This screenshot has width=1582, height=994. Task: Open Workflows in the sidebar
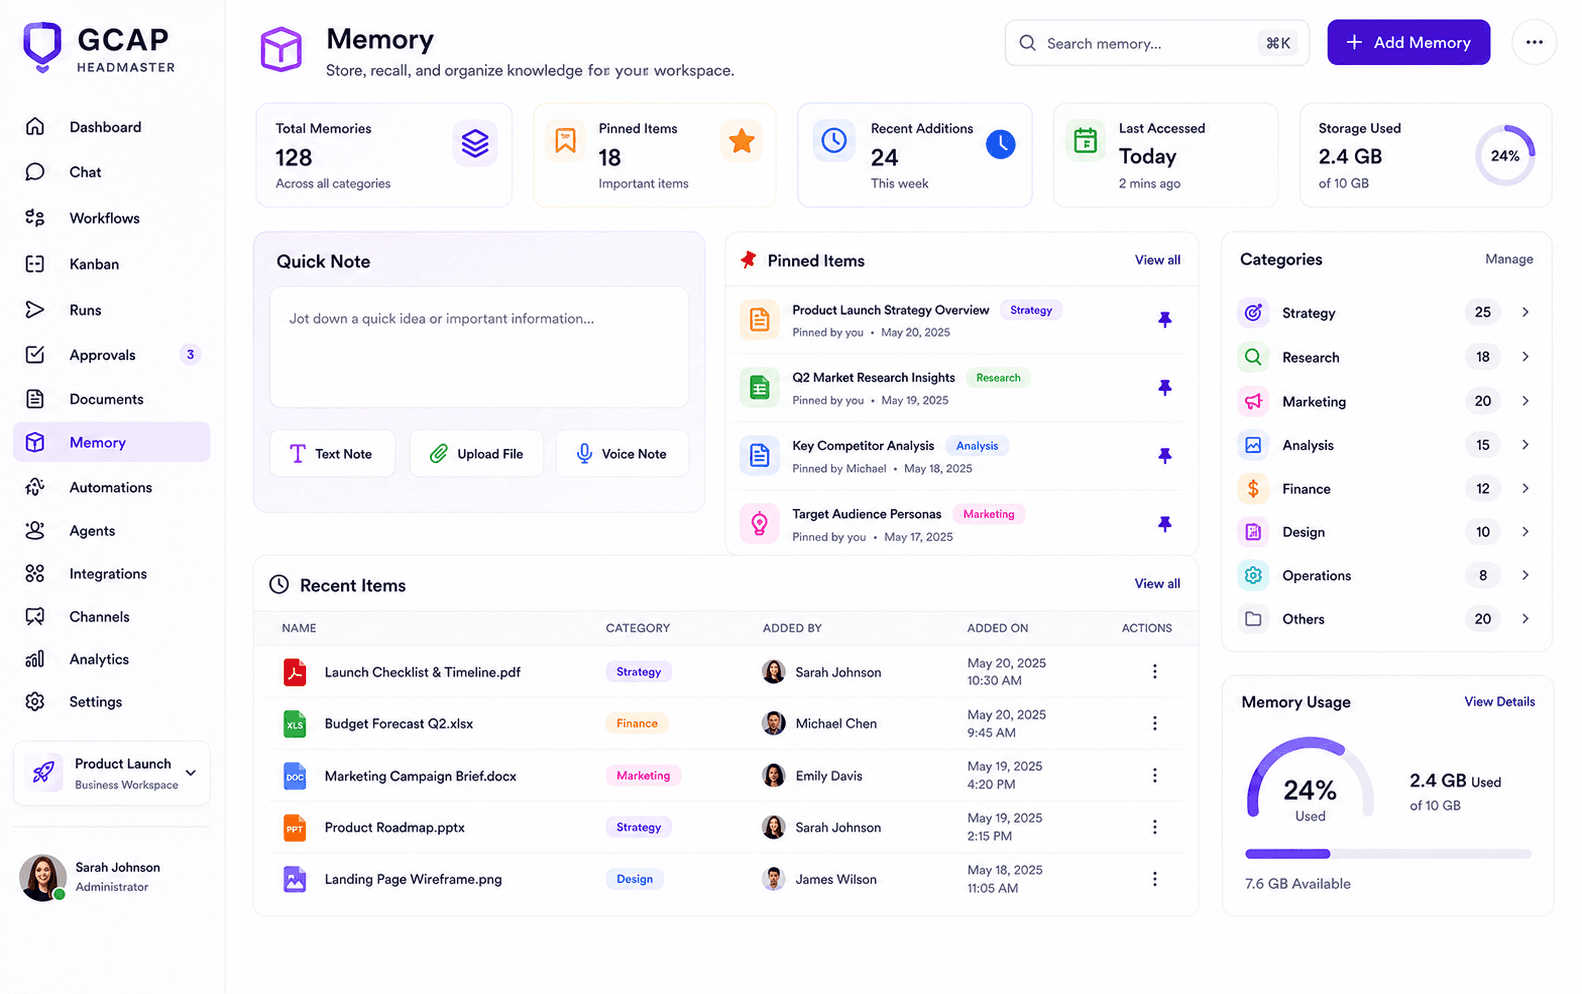112,218
